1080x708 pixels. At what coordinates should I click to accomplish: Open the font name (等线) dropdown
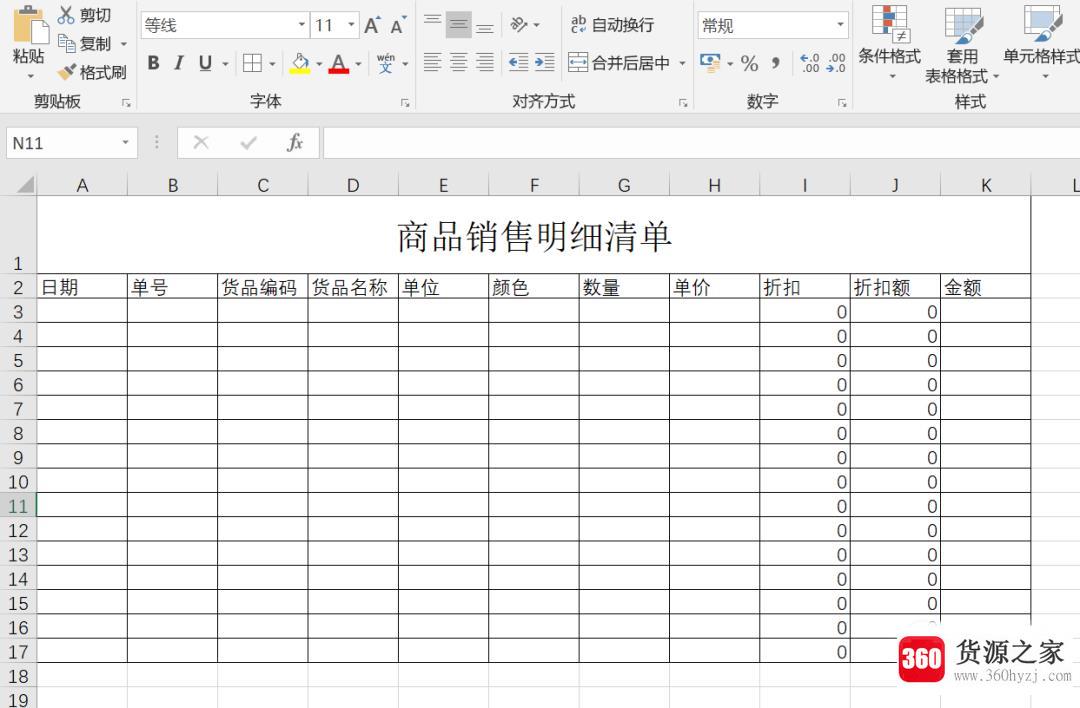302,25
